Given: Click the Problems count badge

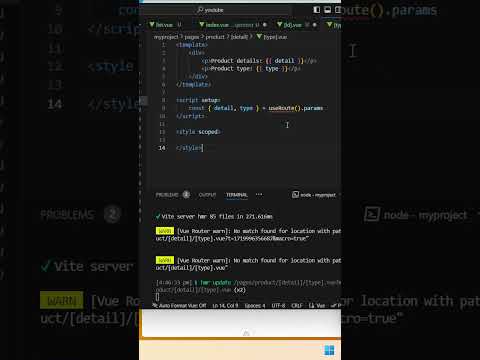Looking at the screenshot, I should click(186, 195).
